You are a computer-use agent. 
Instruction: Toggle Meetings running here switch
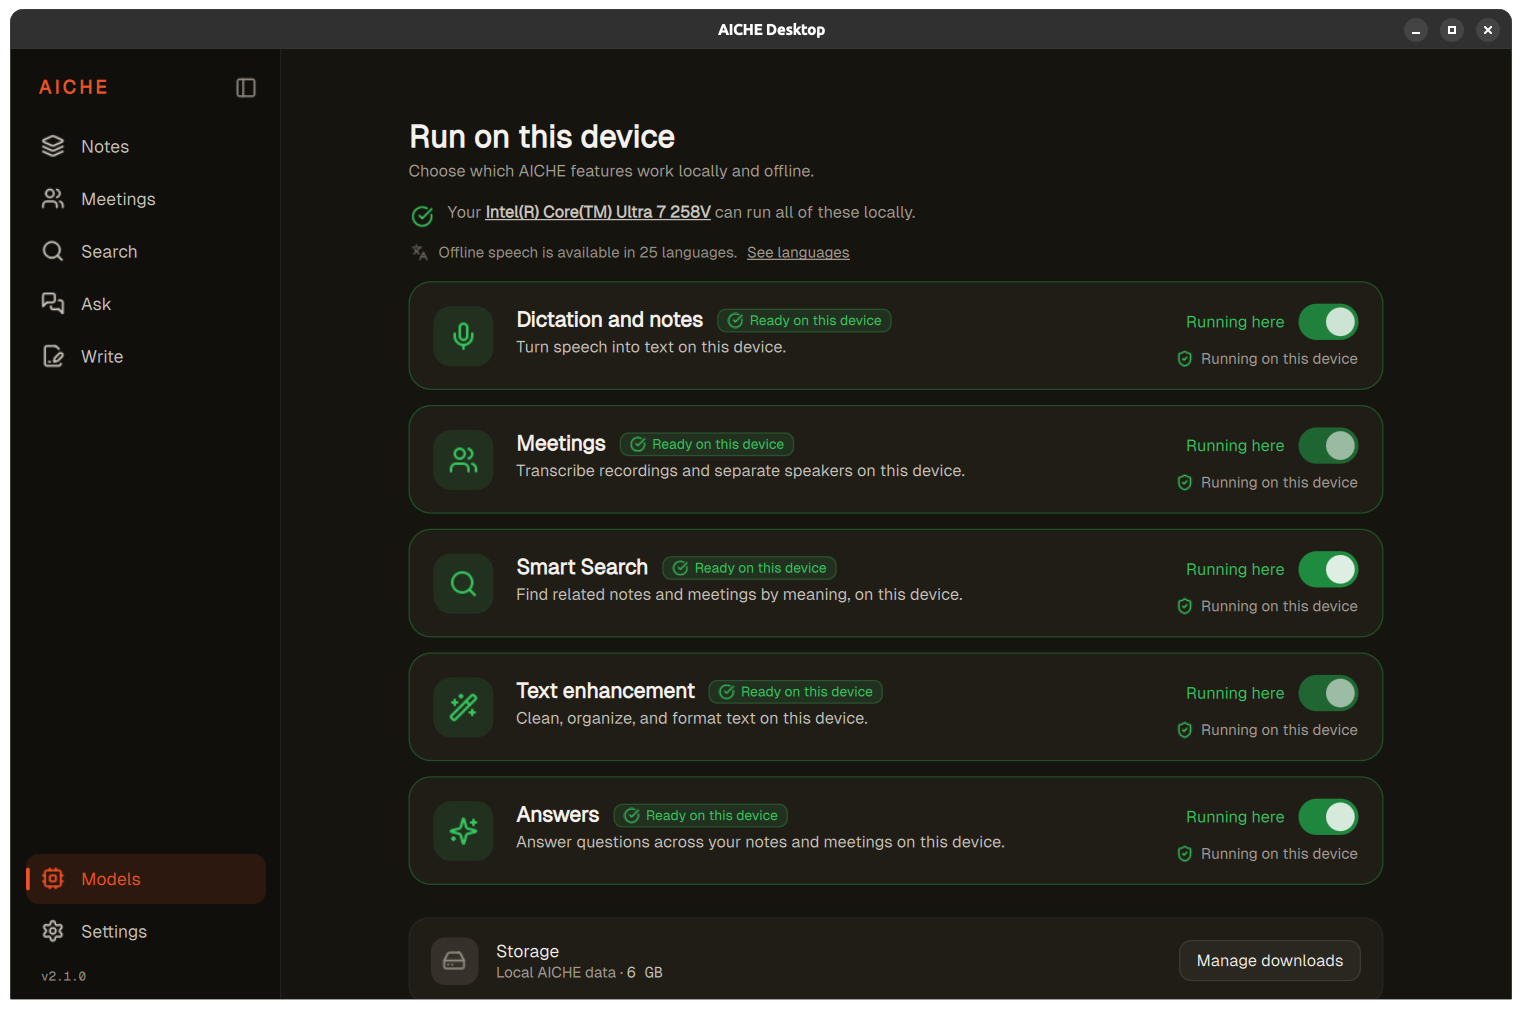tap(1328, 445)
